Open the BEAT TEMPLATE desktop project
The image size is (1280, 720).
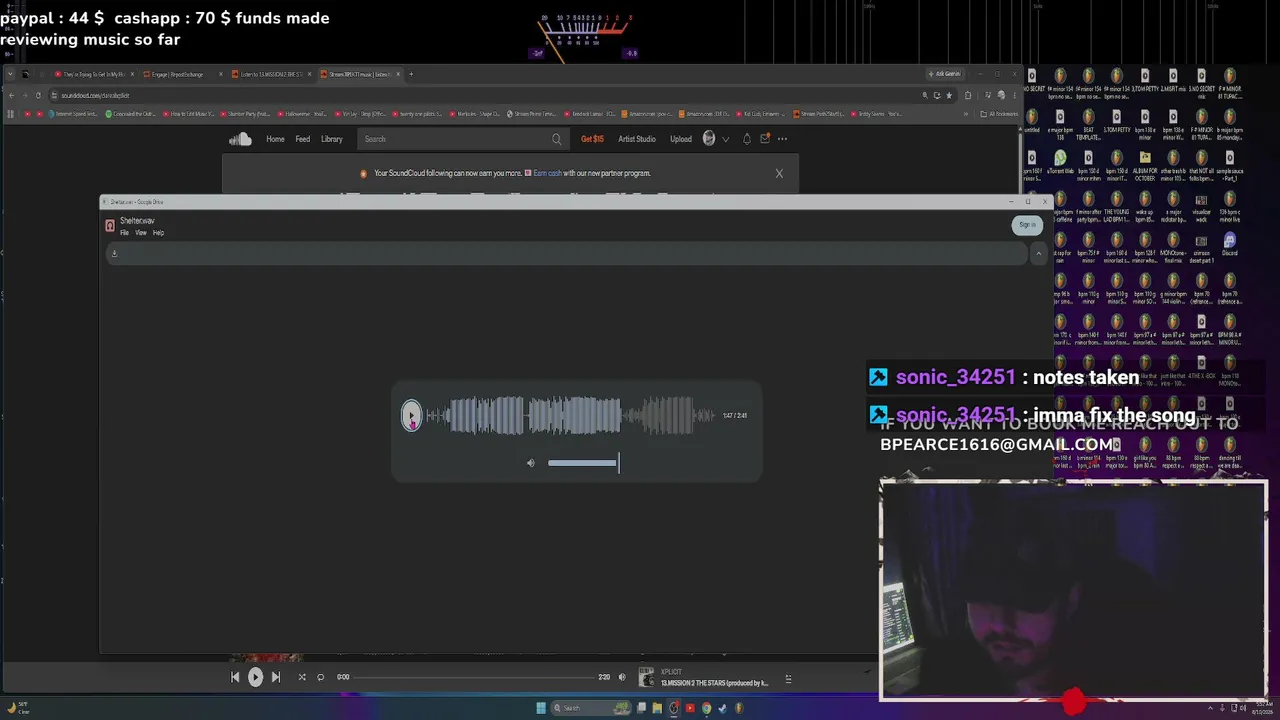coord(1088,122)
